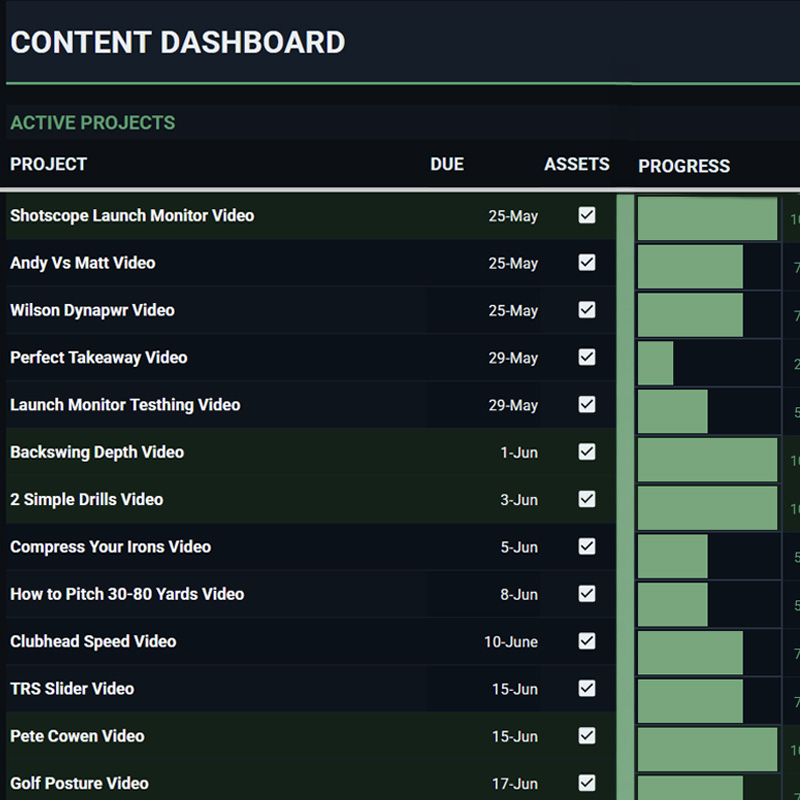
Task: Toggle Assets checkbox for Golf Posture Video
Action: [587, 783]
